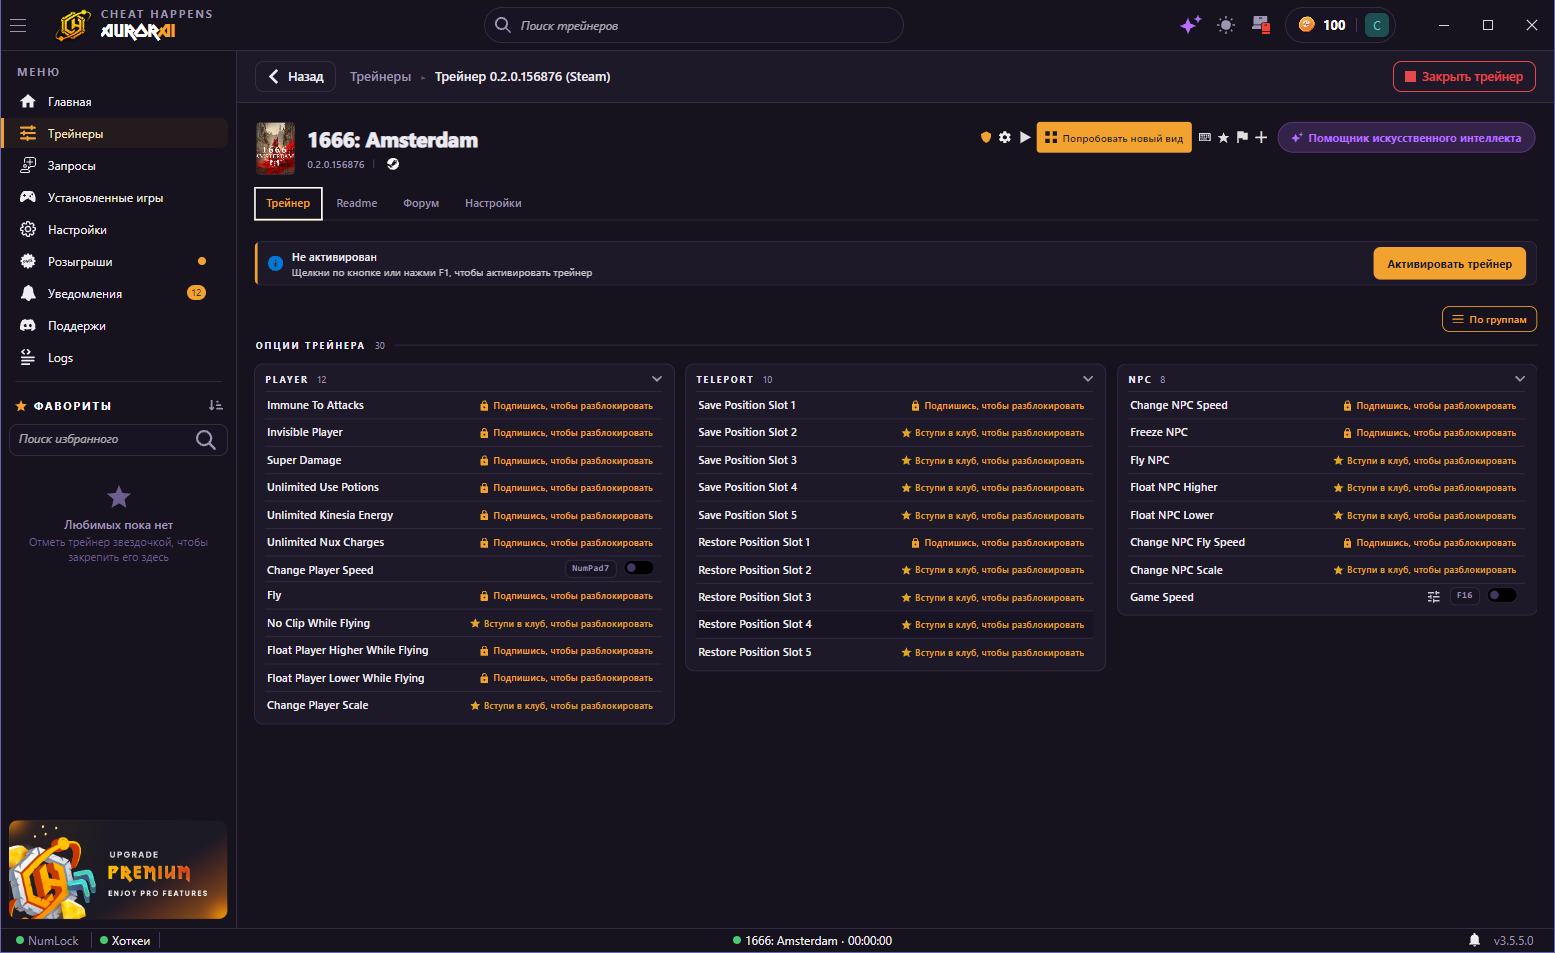1555x953 pixels.
Task: Click the Попробовать новый вид button
Action: click(1114, 138)
